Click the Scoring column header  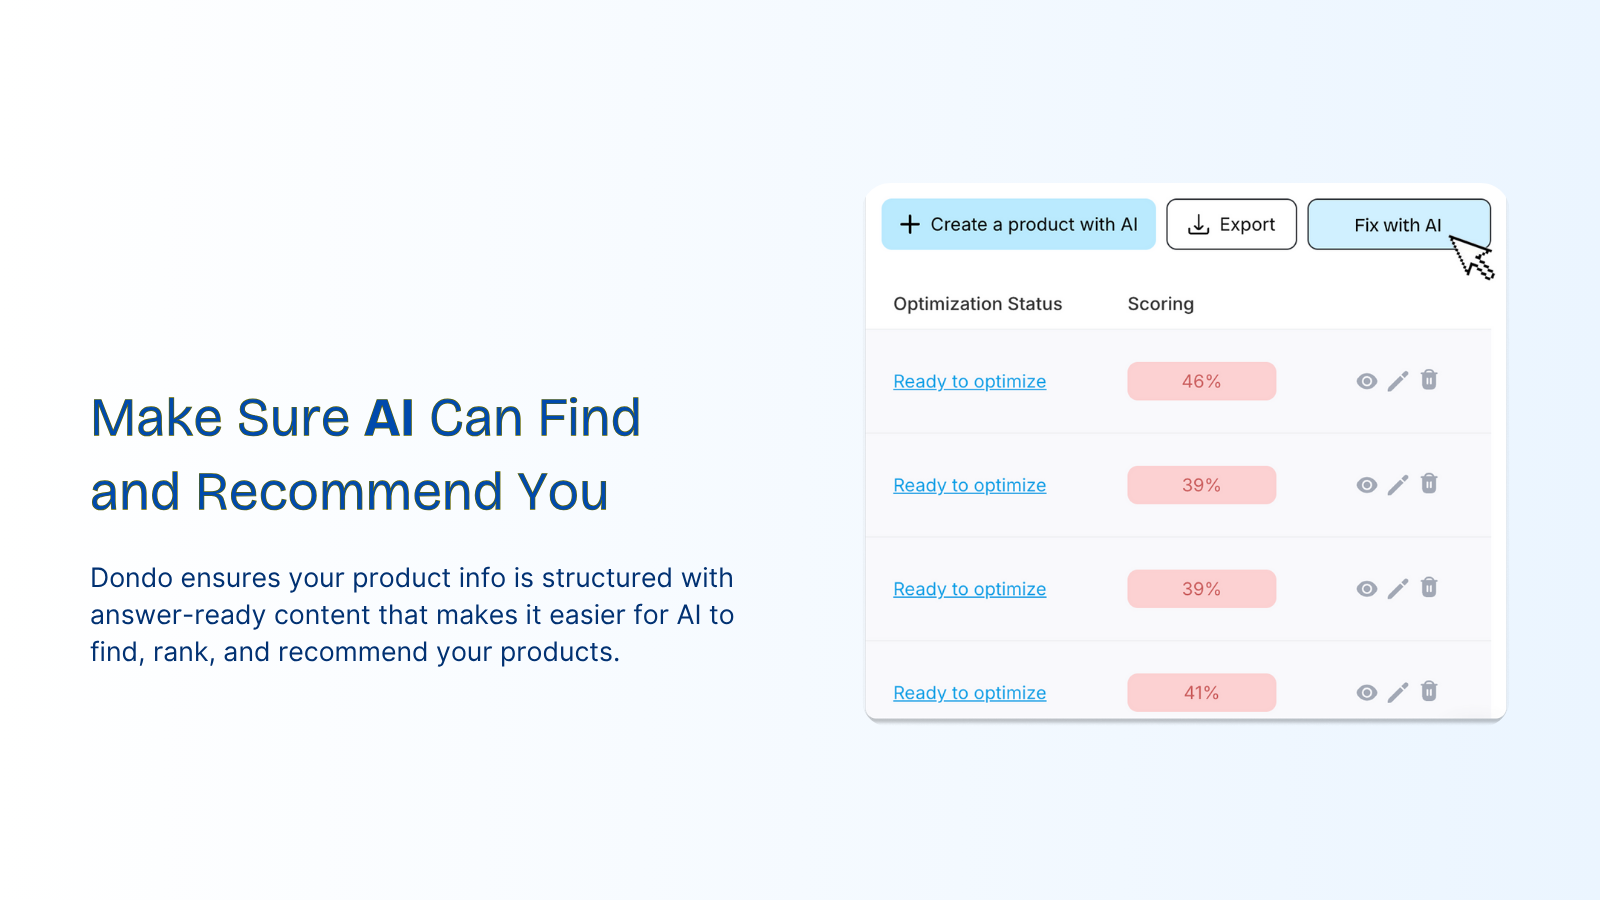click(1160, 304)
